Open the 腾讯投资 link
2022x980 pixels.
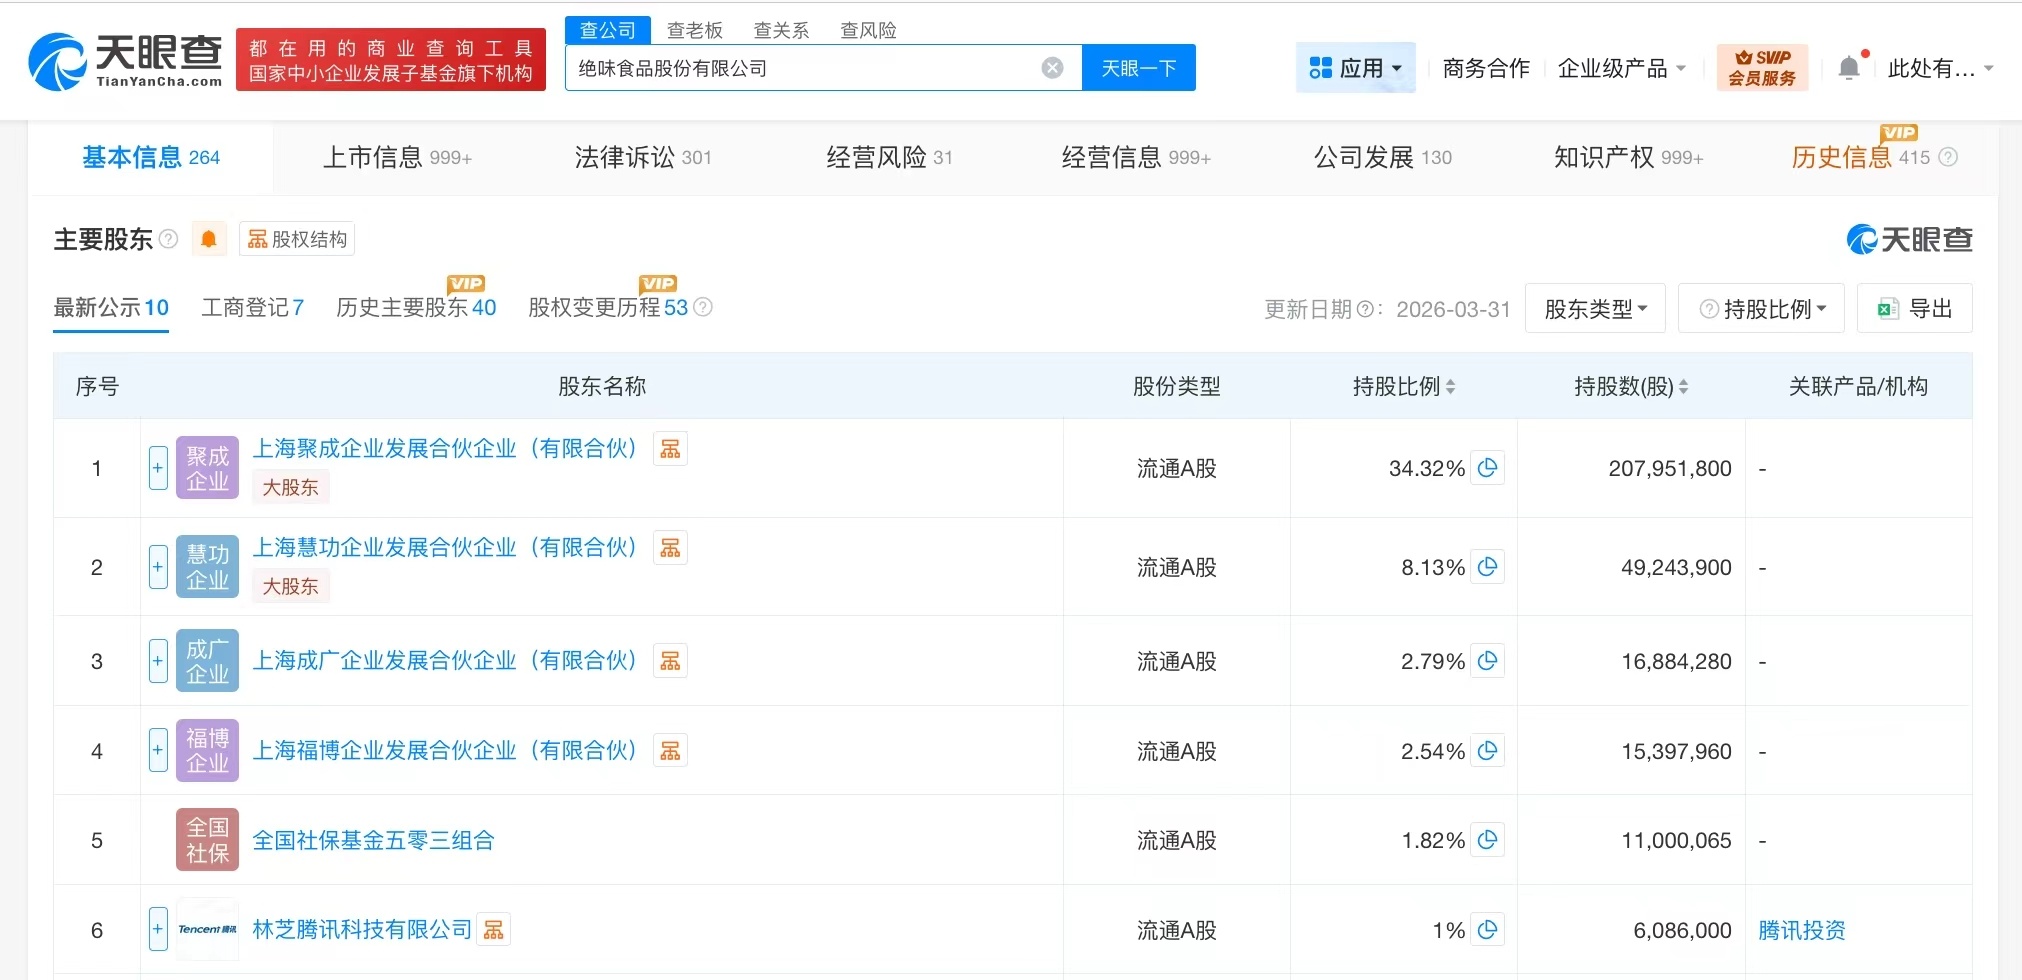coord(1800,929)
